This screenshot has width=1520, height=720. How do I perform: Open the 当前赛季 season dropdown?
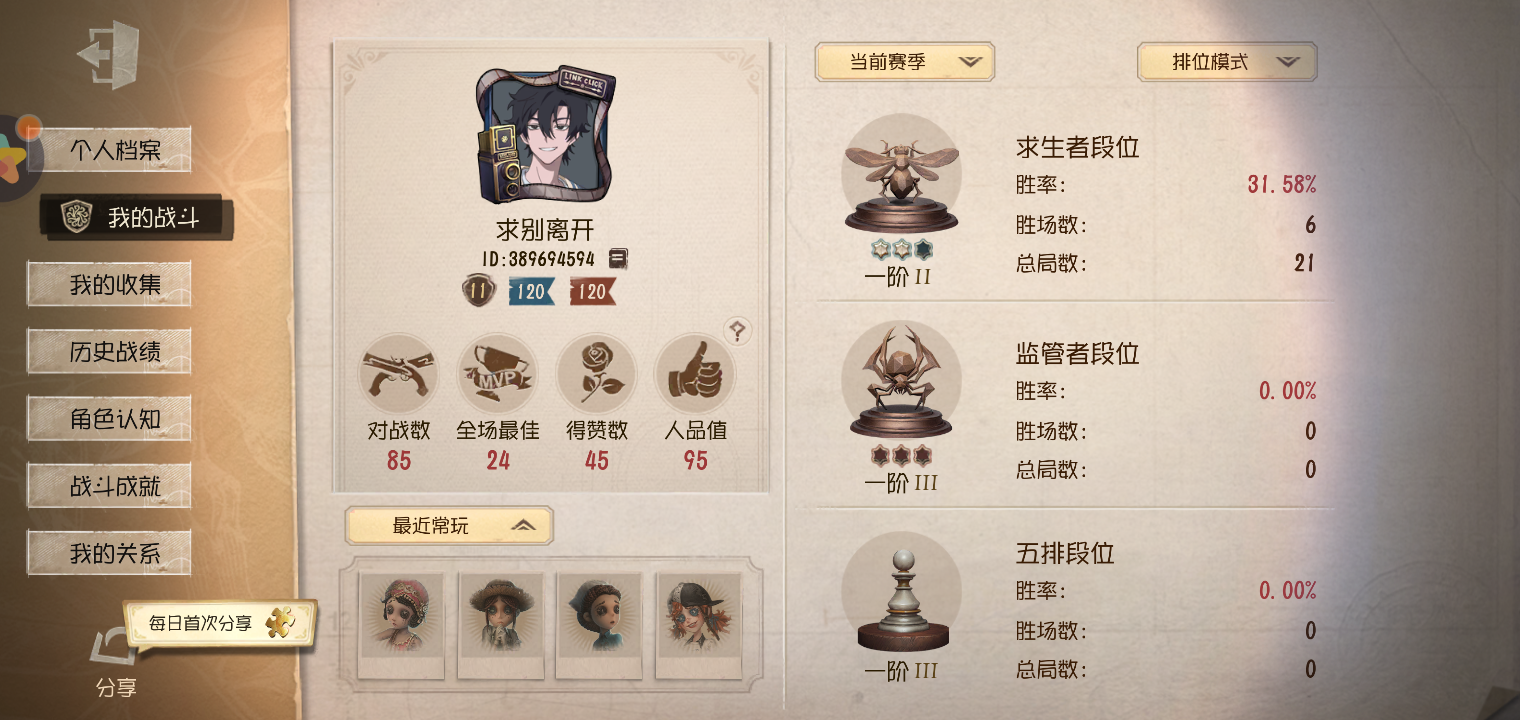tap(905, 62)
